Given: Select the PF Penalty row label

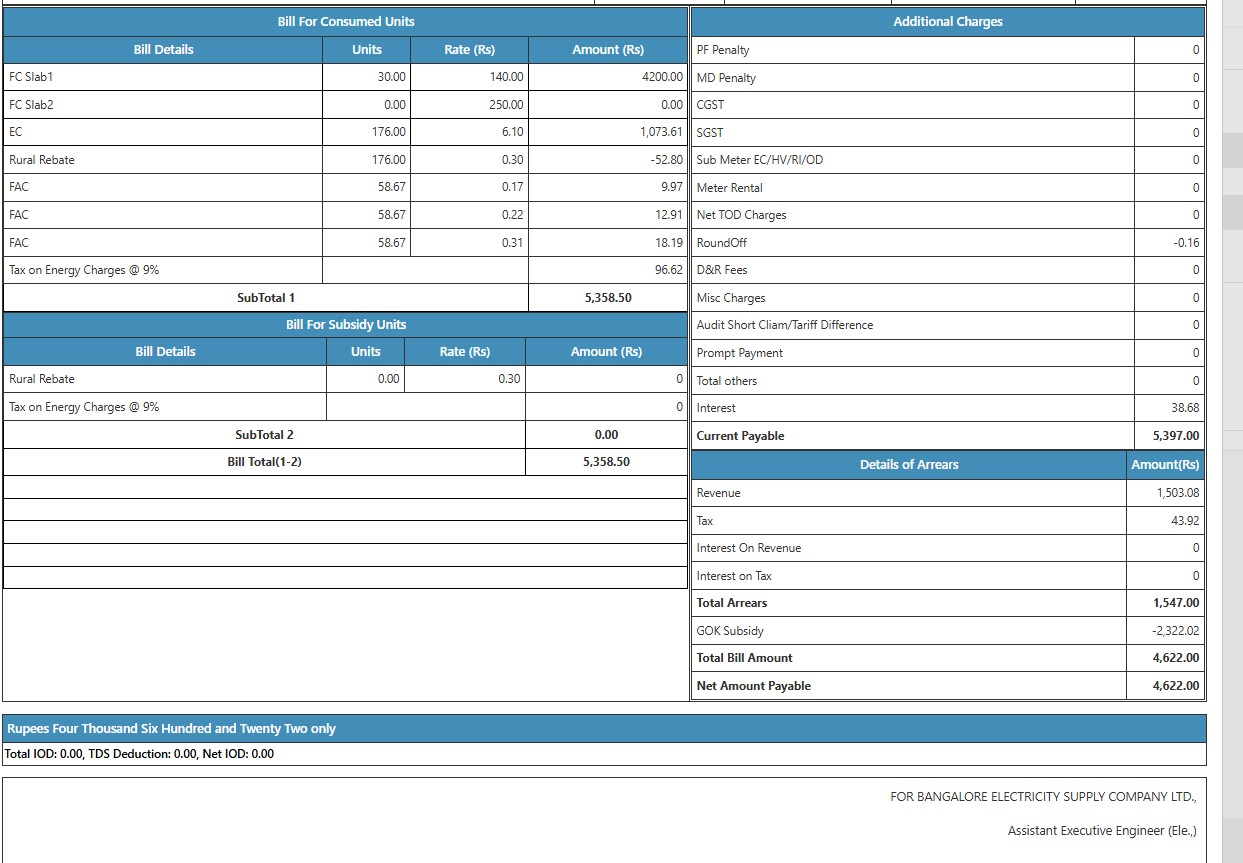Looking at the screenshot, I should point(723,50).
